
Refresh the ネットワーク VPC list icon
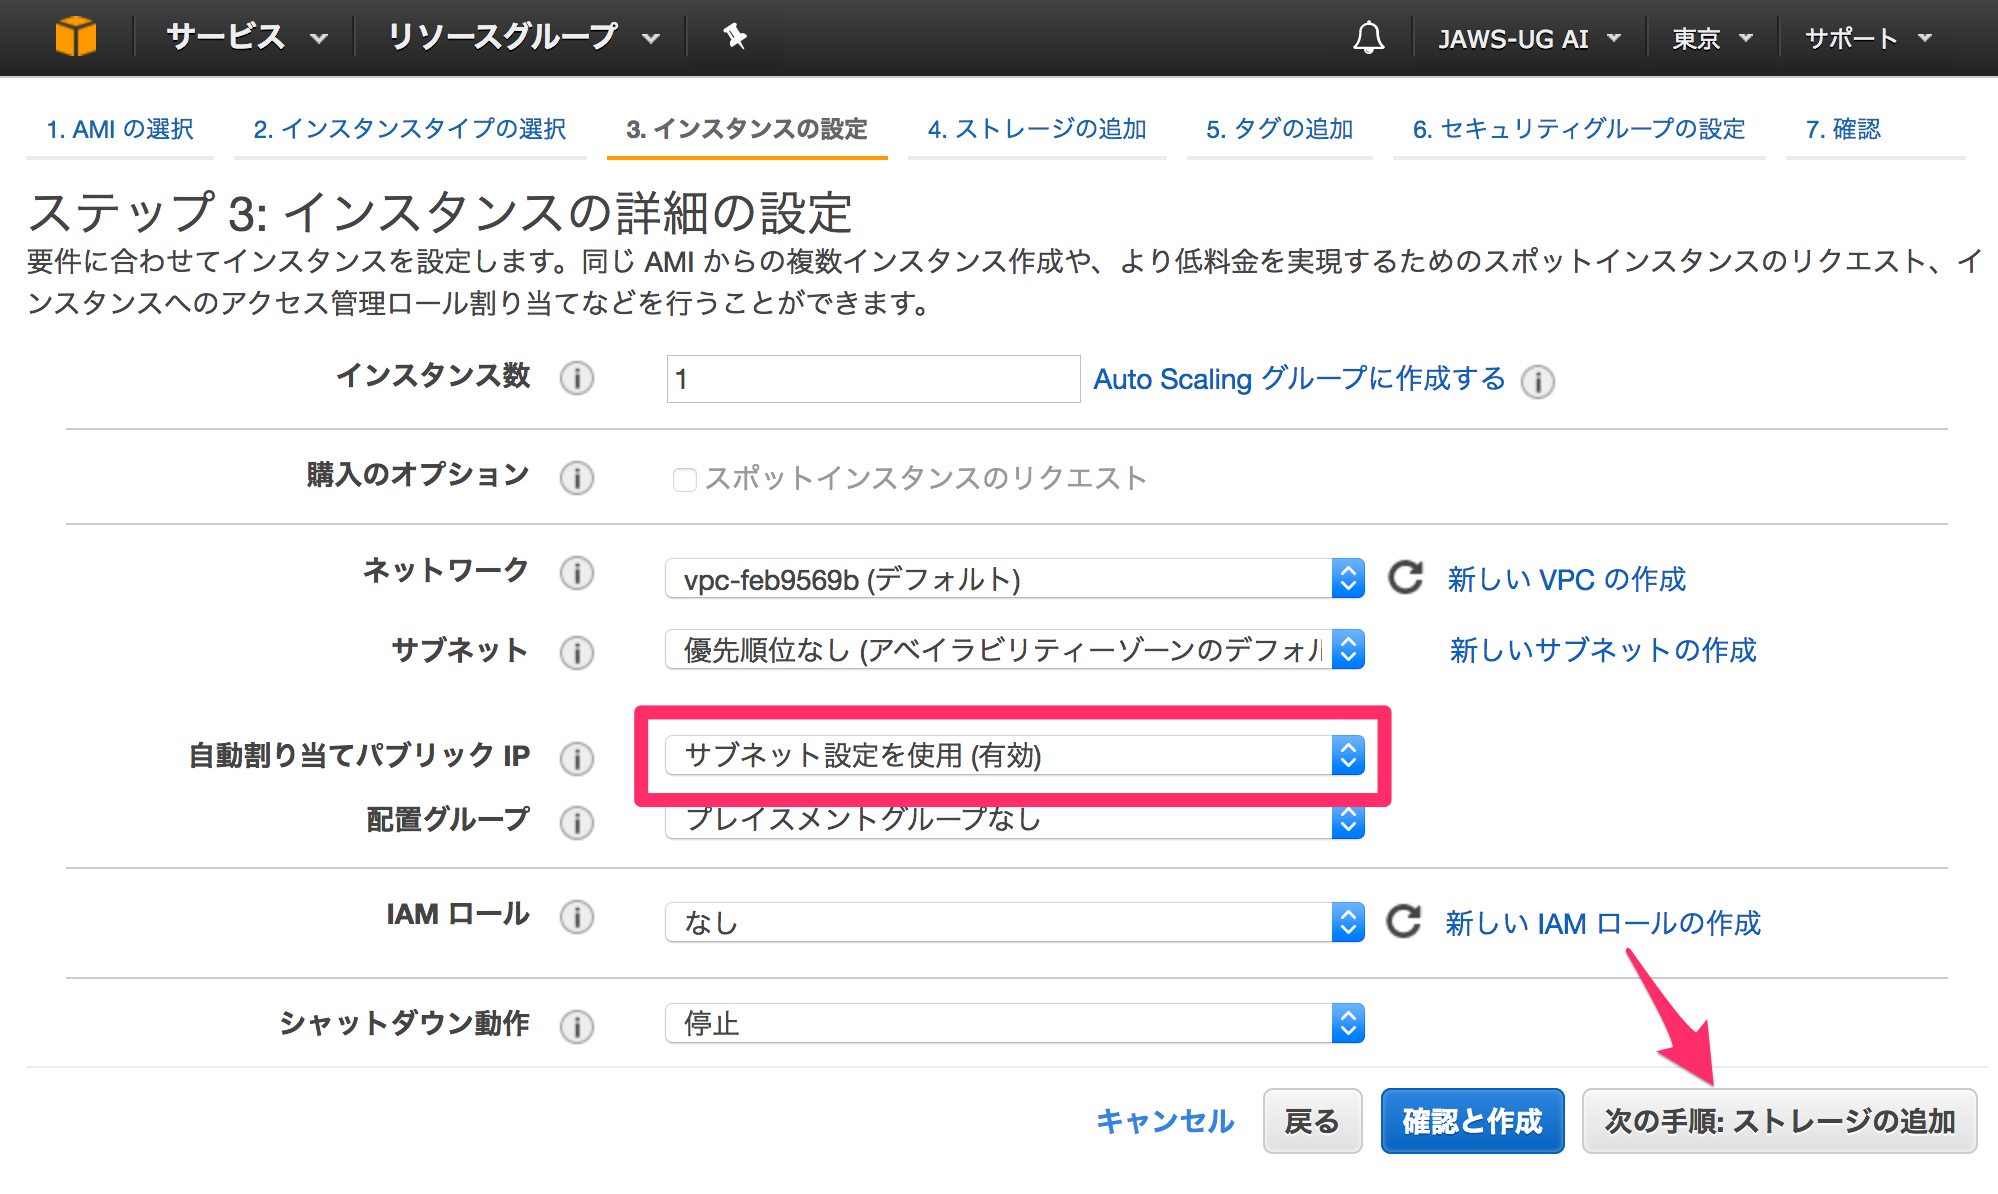[x=1405, y=578]
